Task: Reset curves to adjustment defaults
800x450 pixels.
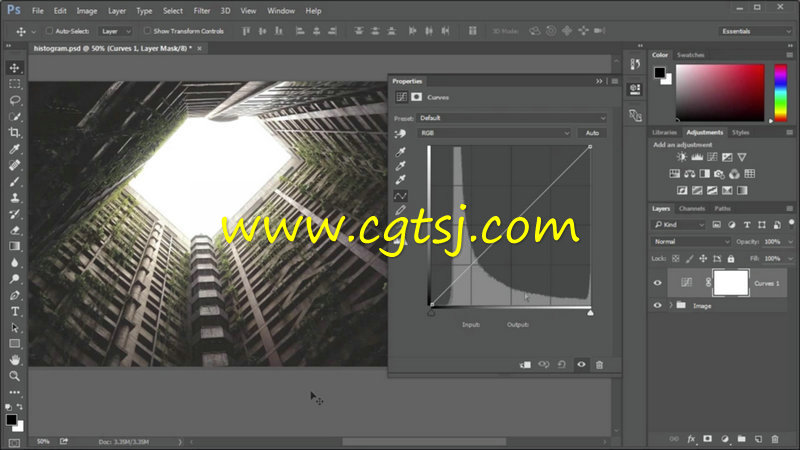Action: click(562, 365)
